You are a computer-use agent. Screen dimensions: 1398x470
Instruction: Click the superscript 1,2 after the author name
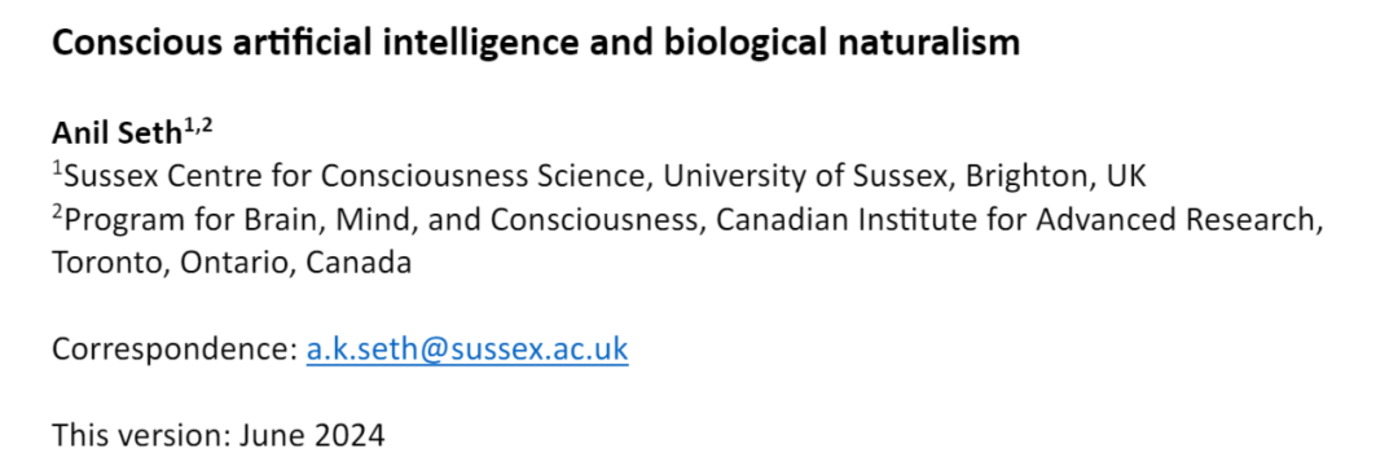tap(198, 124)
